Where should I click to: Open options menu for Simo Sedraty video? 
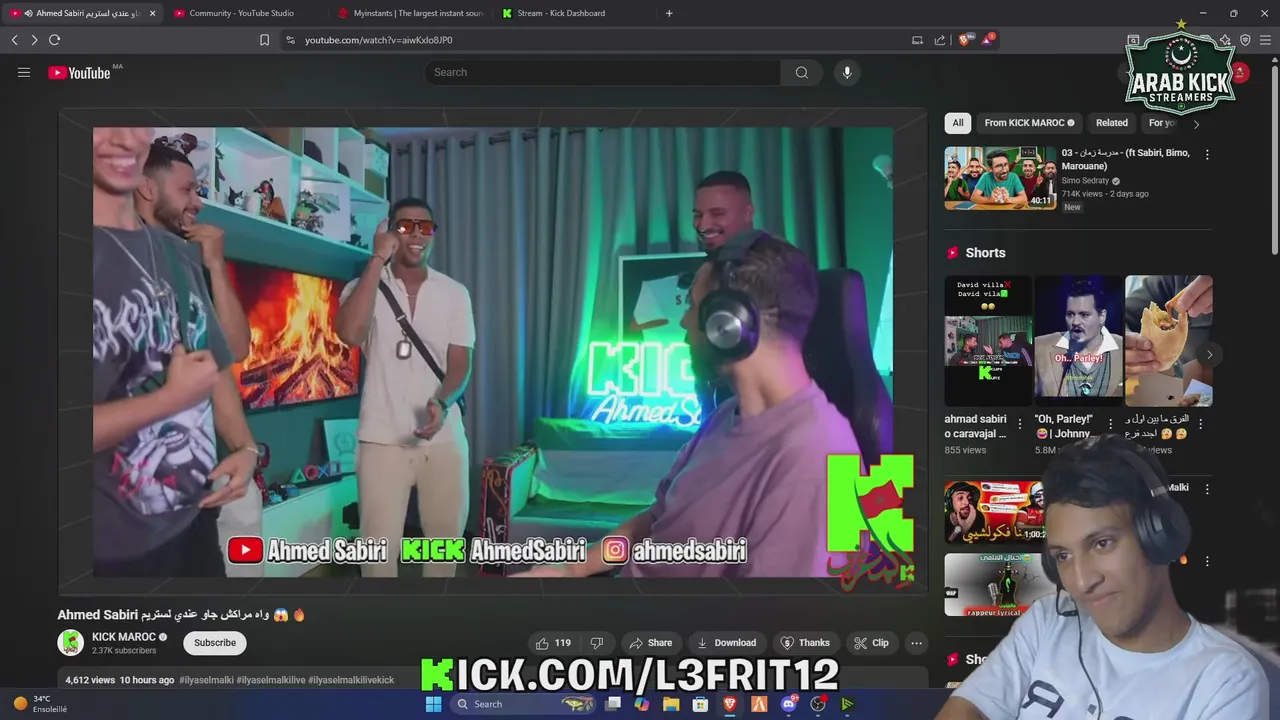click(1207, 155)
